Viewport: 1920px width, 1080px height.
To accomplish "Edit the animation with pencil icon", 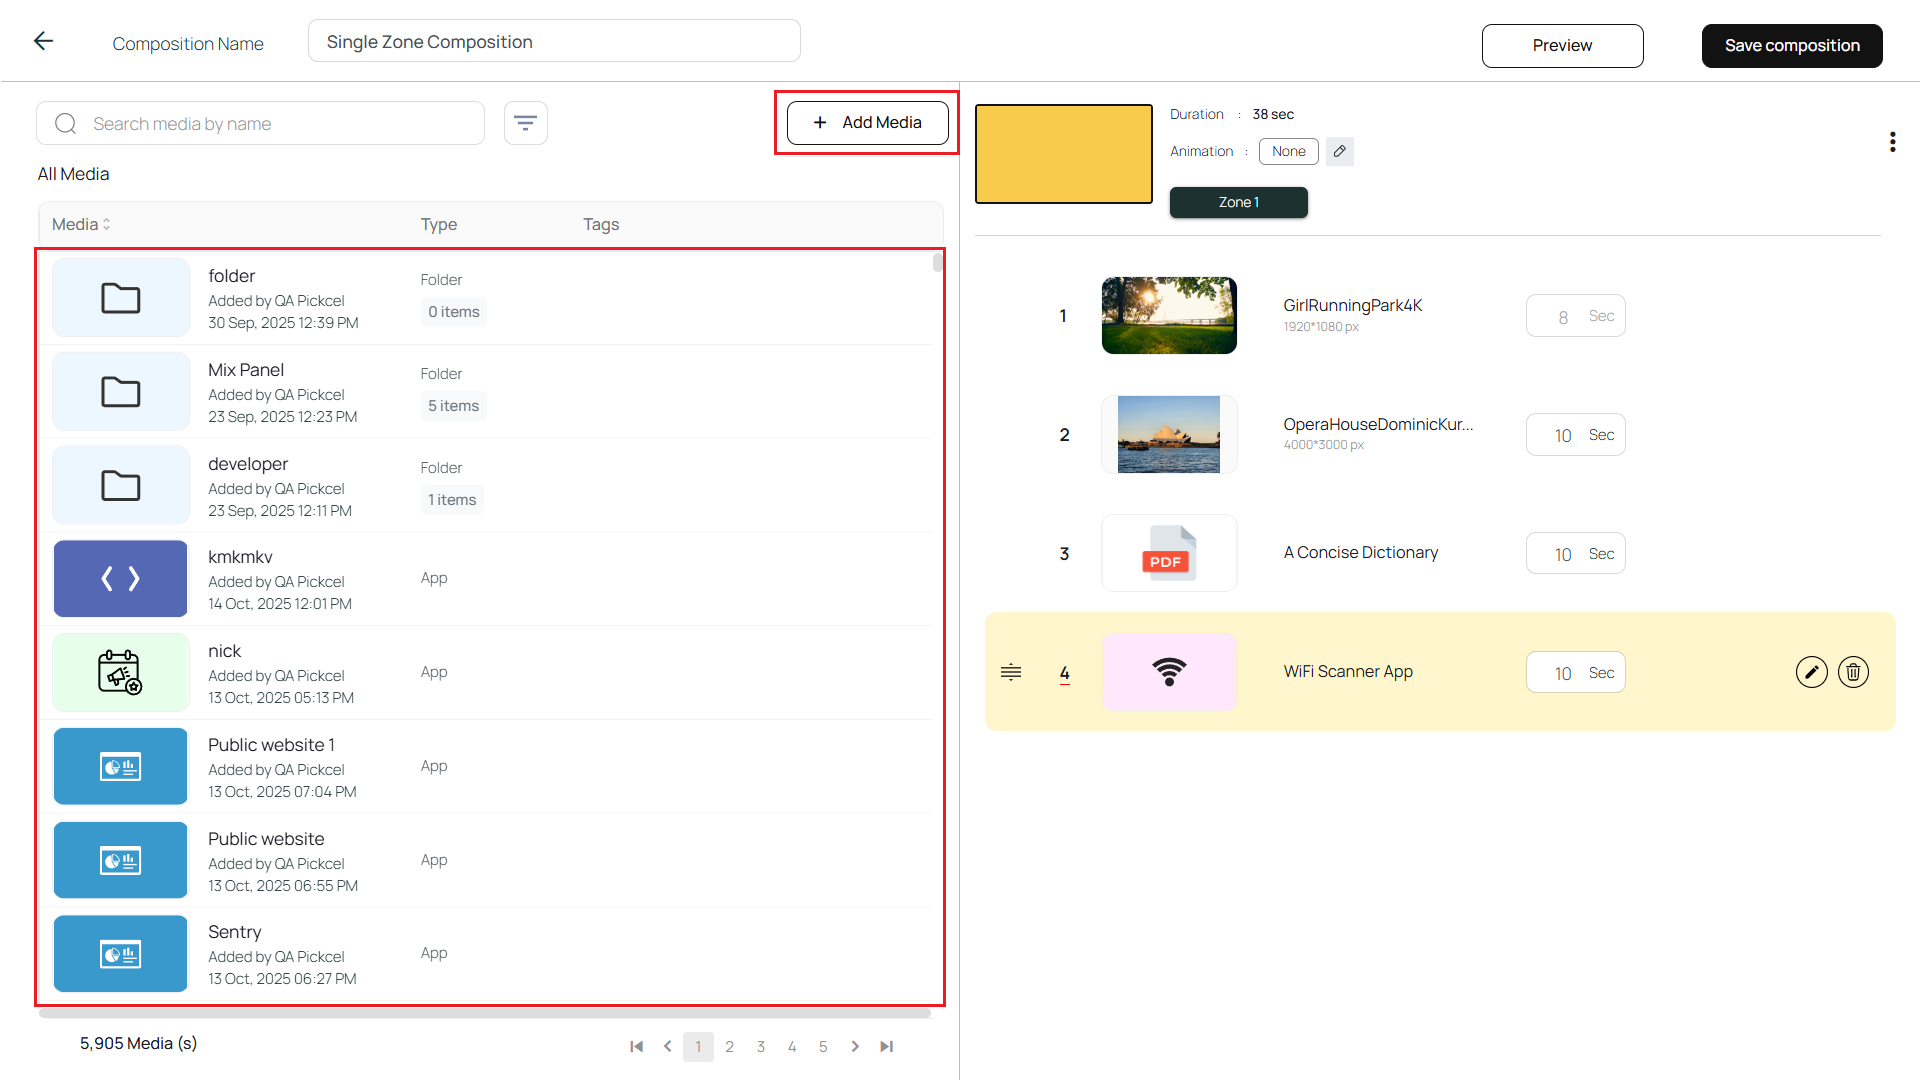I will (x=1339, y=151).
